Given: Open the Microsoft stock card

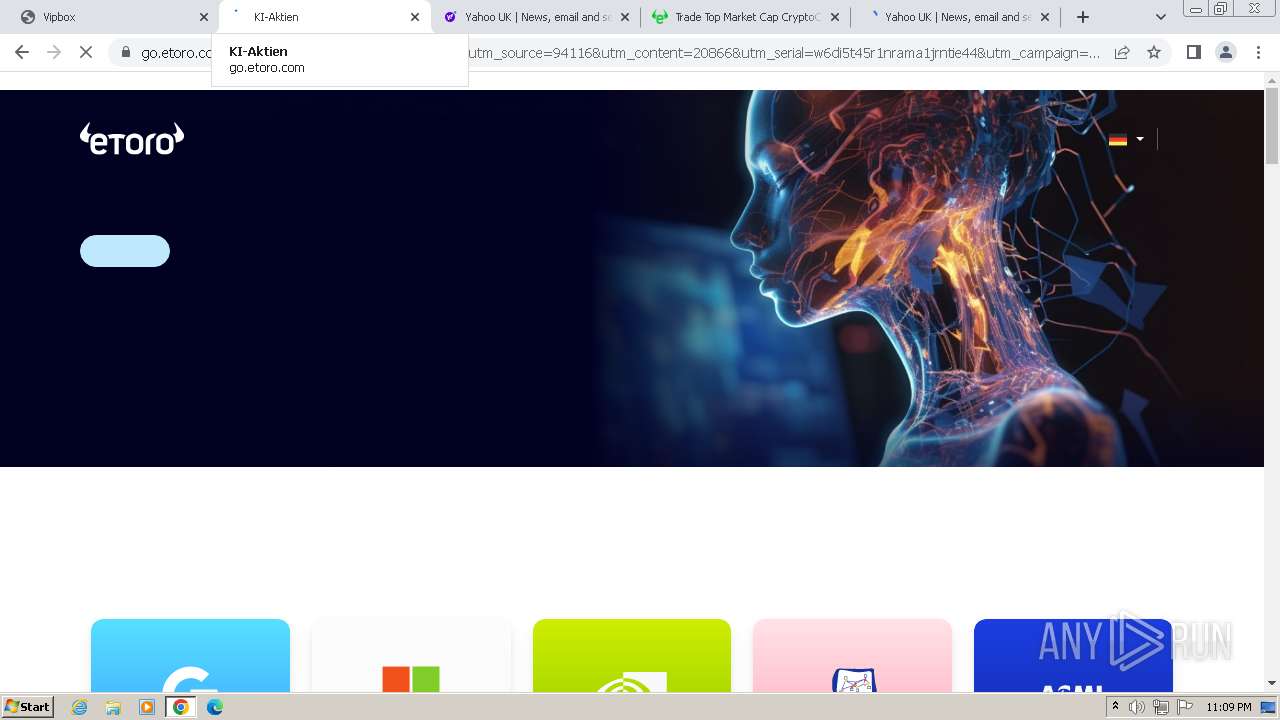Looking at the screenshot, I should 411,655.
